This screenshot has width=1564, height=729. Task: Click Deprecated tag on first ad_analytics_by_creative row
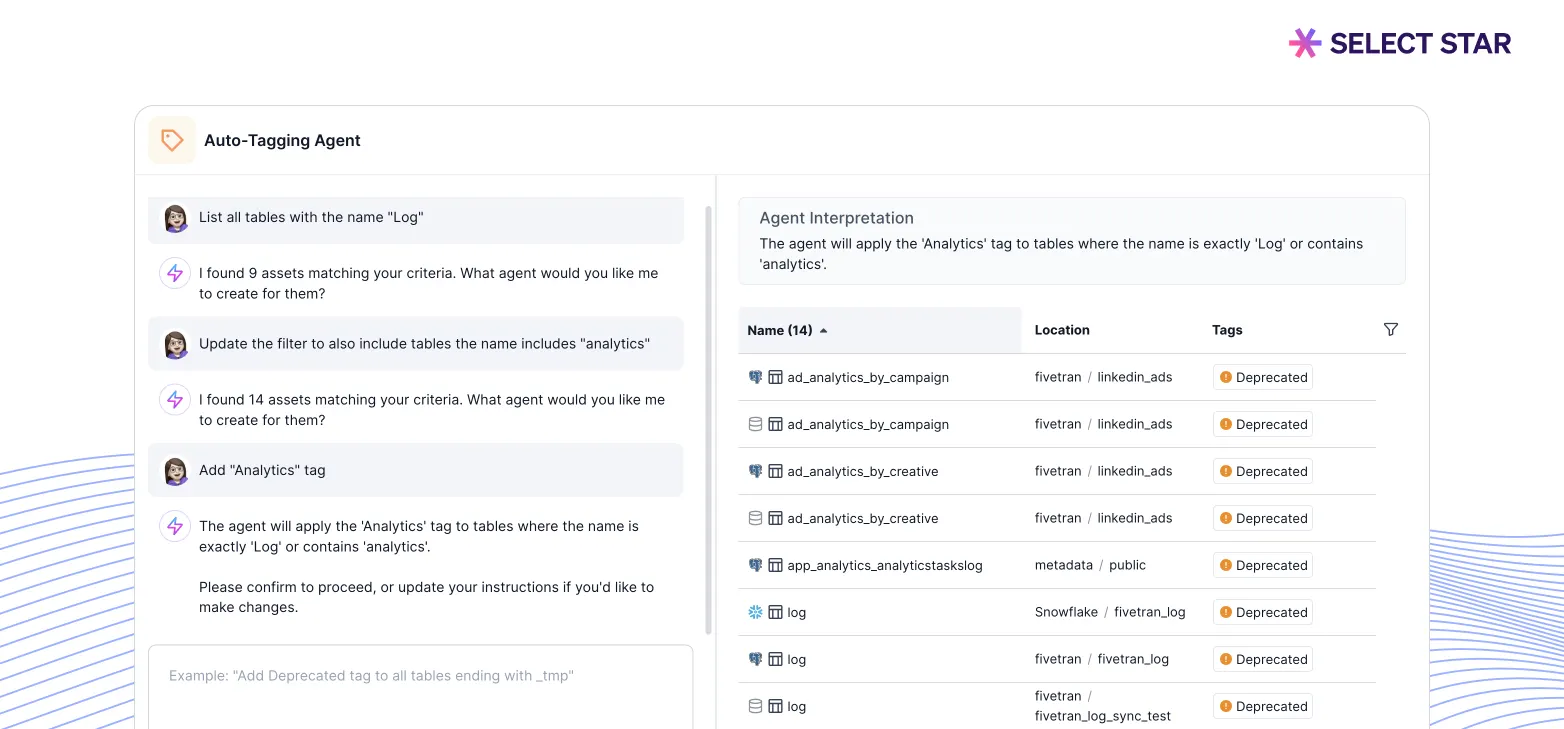click(x=1262, y=471)
